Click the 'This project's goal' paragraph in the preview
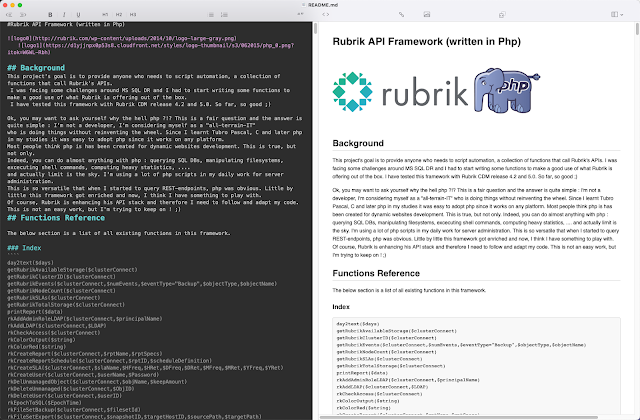 [475, 169]
